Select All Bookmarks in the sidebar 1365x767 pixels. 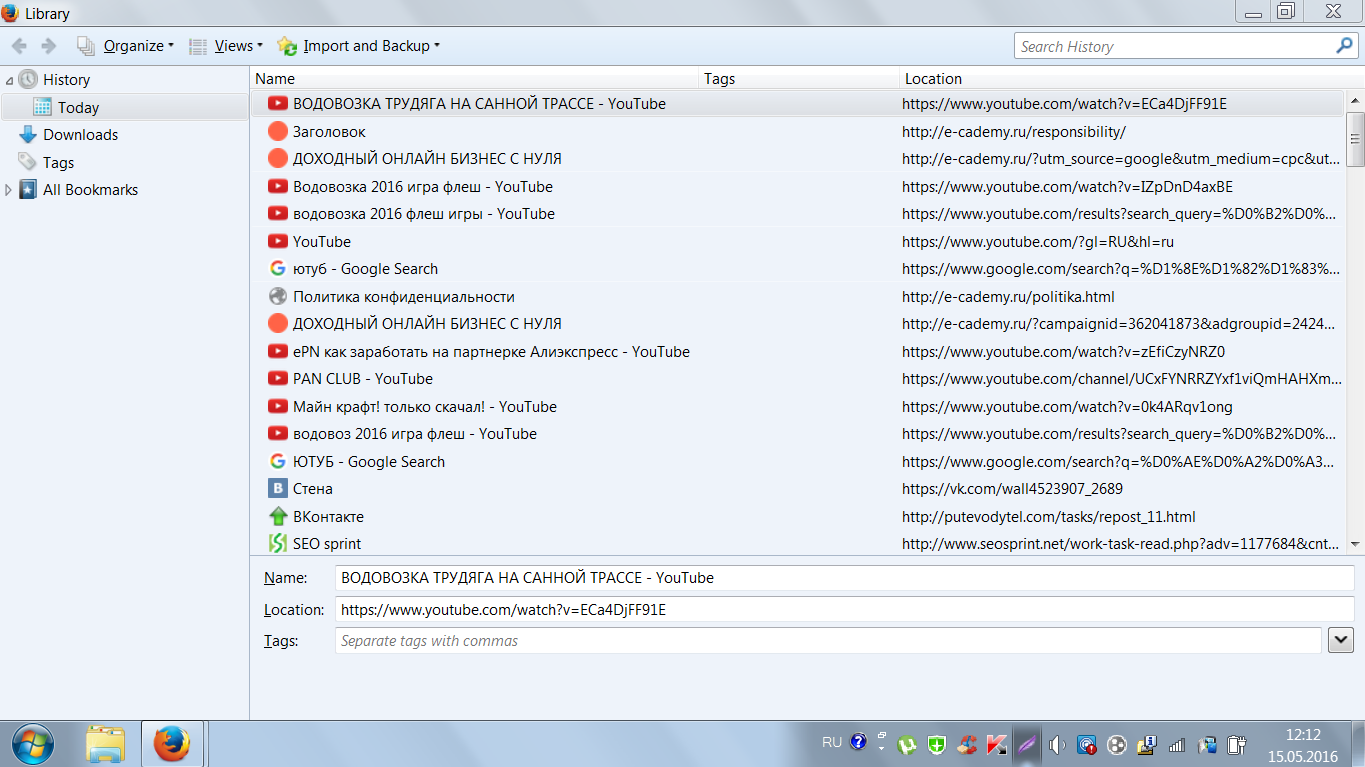pos(90,190)
